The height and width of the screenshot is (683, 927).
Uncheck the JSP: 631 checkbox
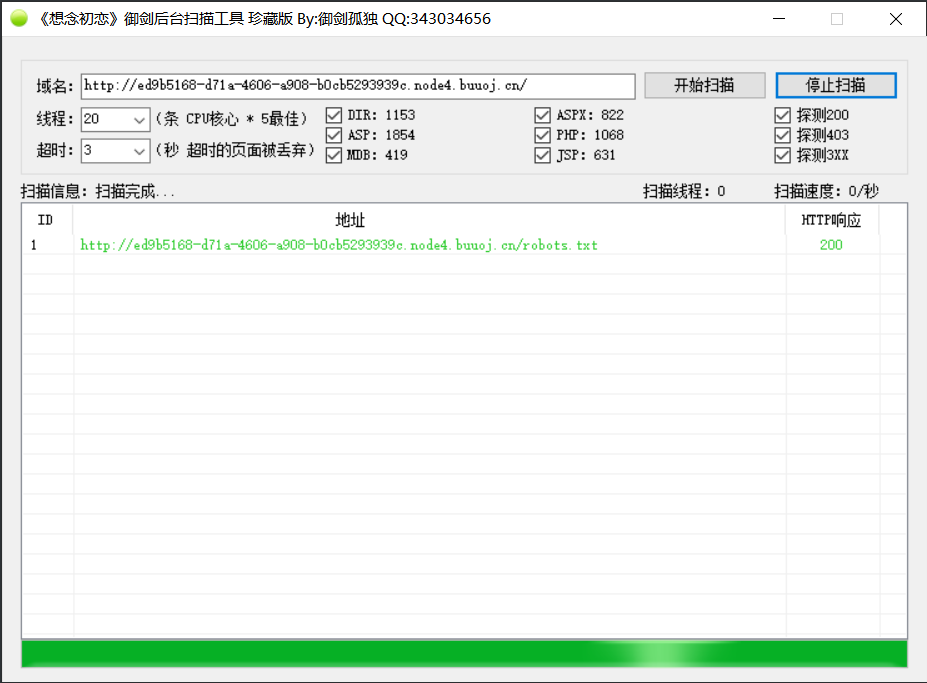point(542,155)
